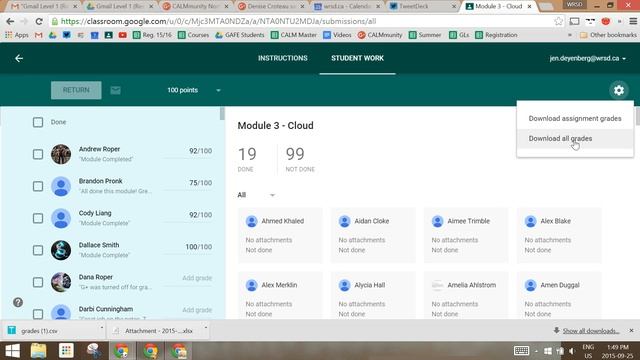Click the back arrow in Classroom header
Screen dimensions: 640x360
coord(19,58)
